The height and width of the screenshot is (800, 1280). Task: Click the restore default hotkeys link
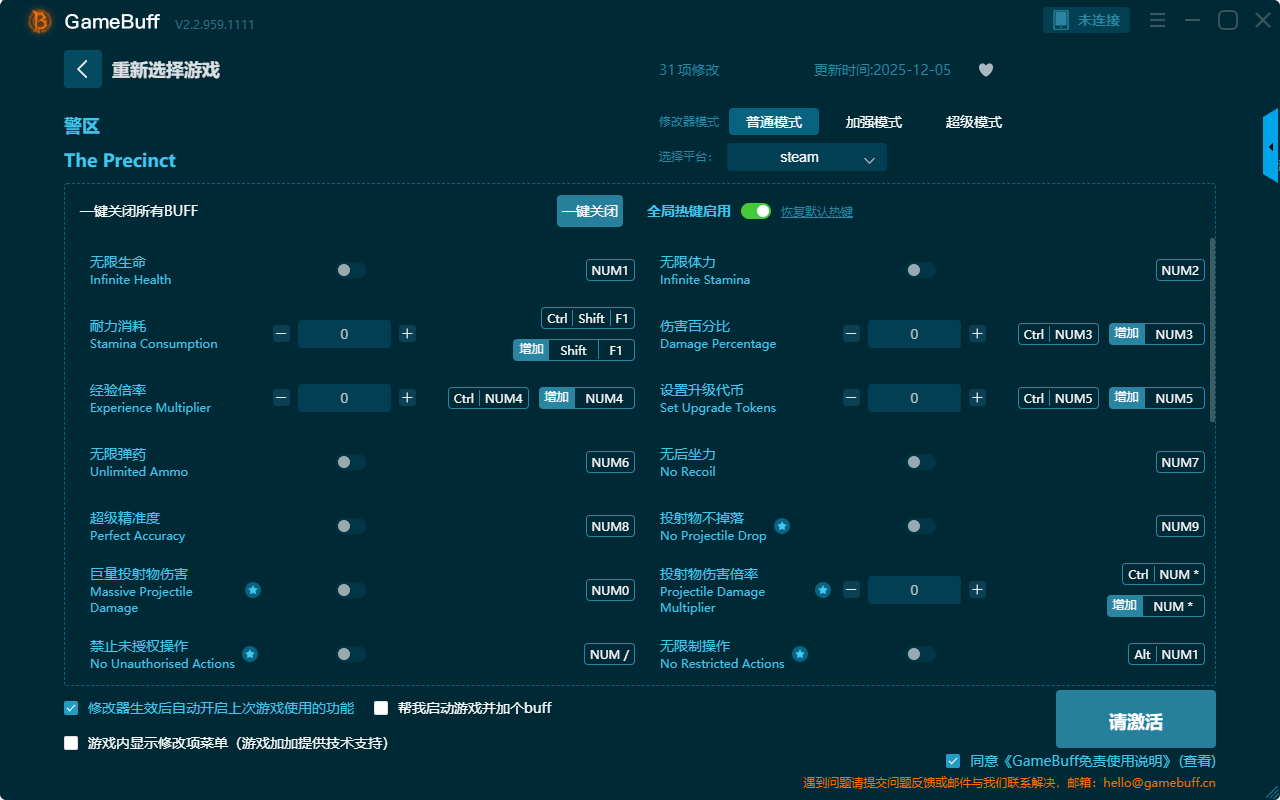pyautogui.click(x=816, y=212)
